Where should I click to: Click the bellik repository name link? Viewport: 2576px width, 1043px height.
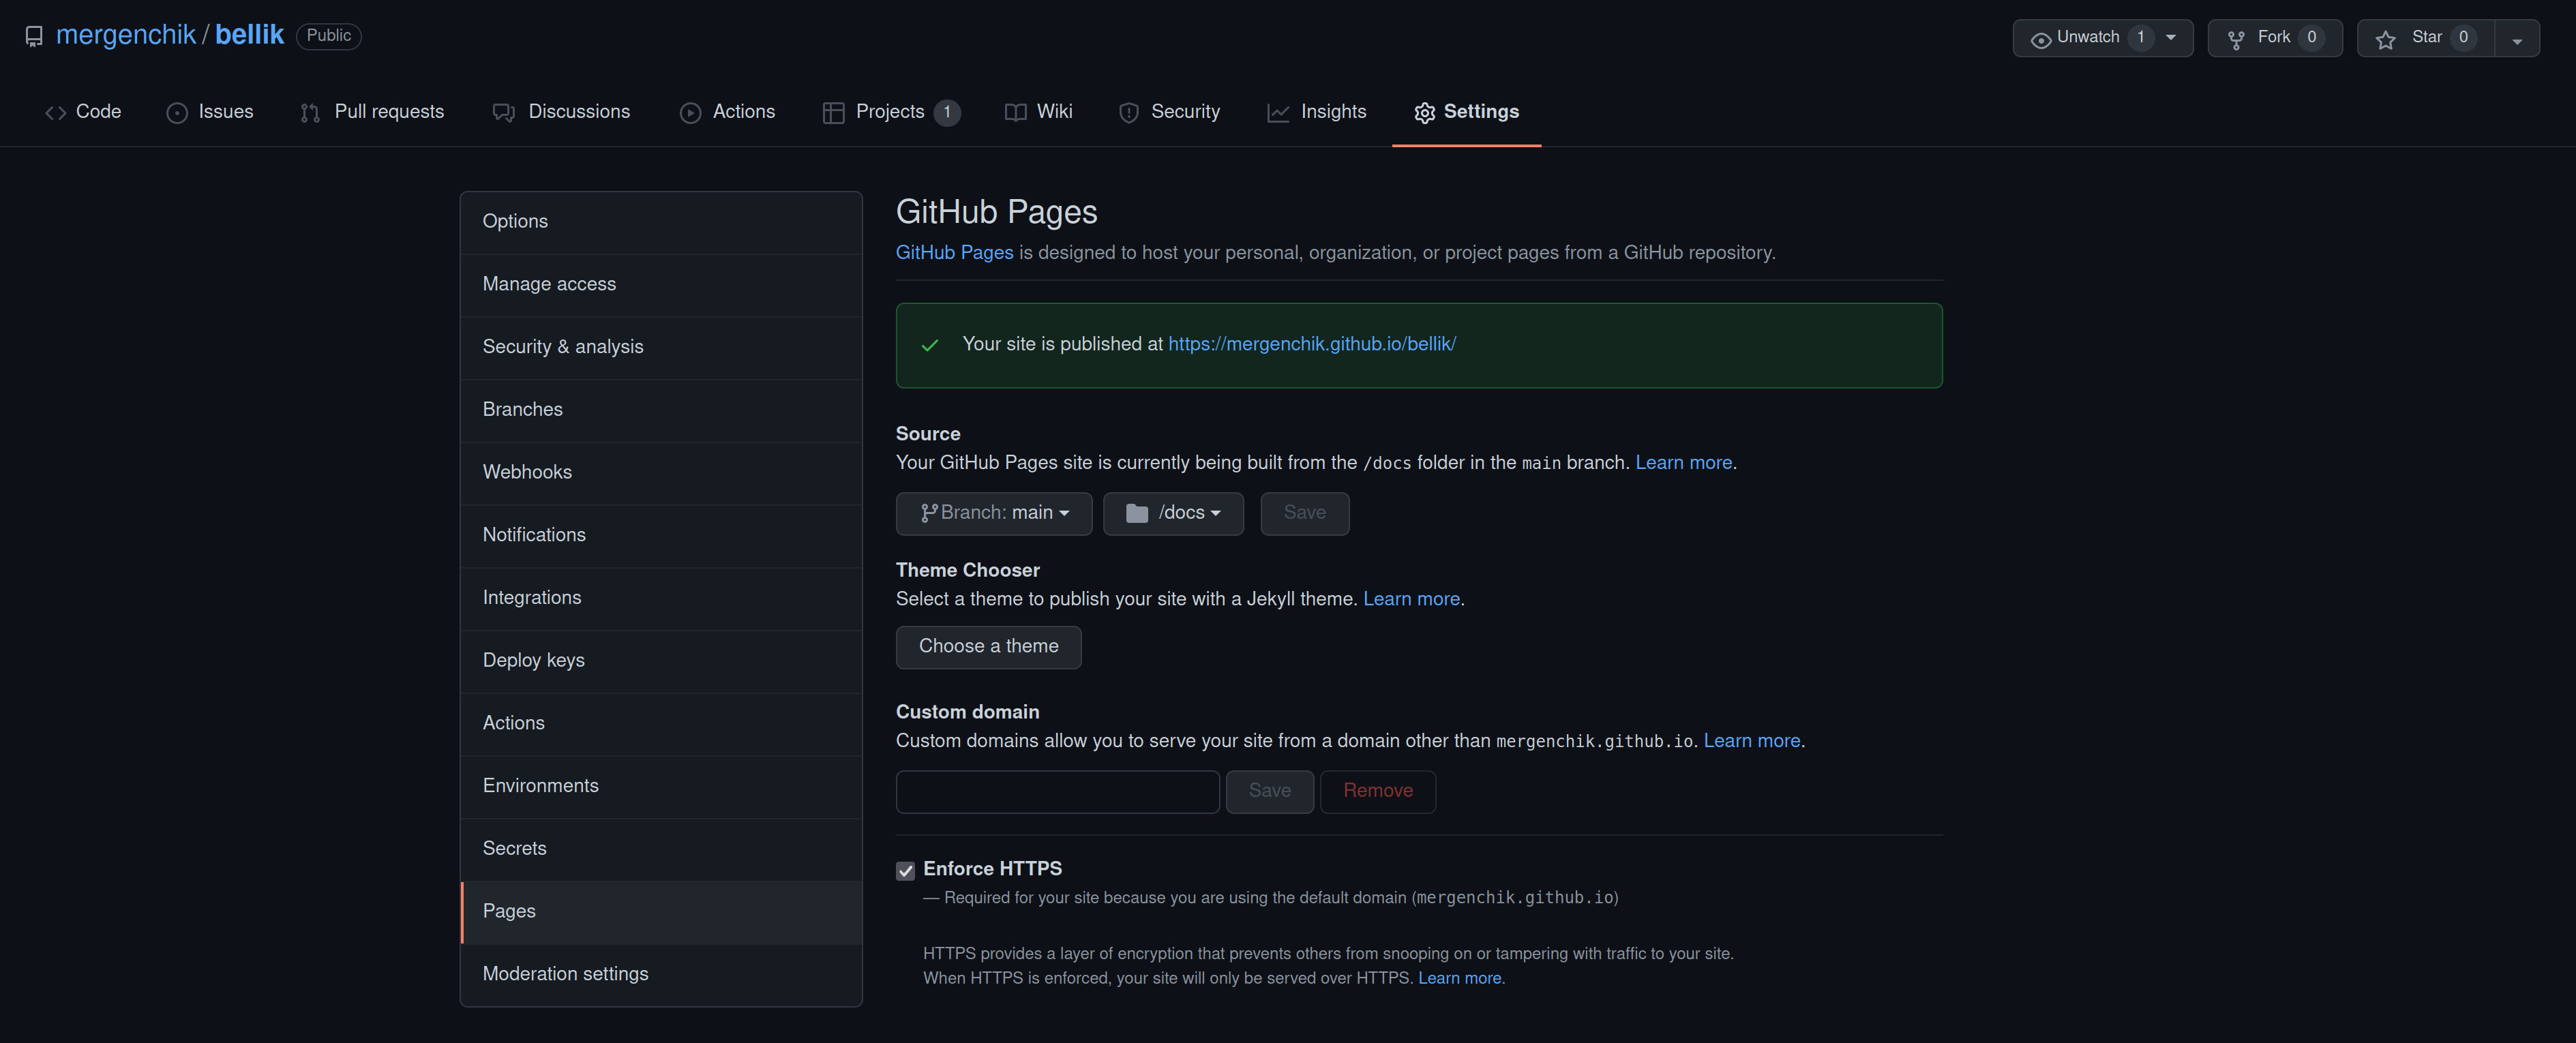249,35
